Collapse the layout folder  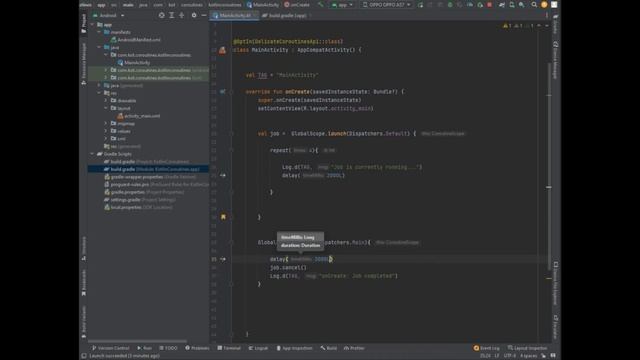106,108
